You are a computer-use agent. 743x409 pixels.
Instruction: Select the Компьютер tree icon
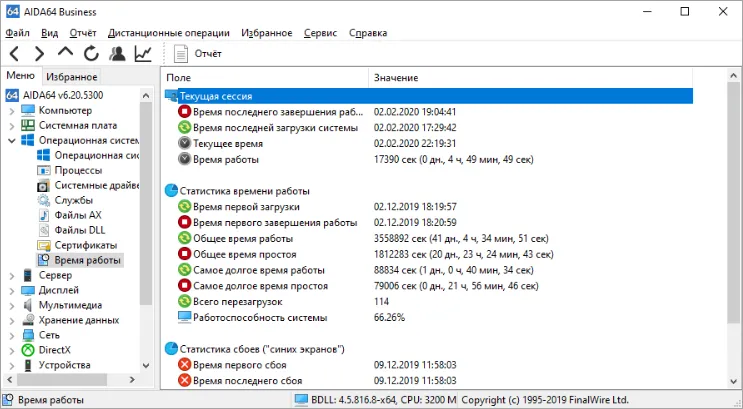[x=28, y=110]
